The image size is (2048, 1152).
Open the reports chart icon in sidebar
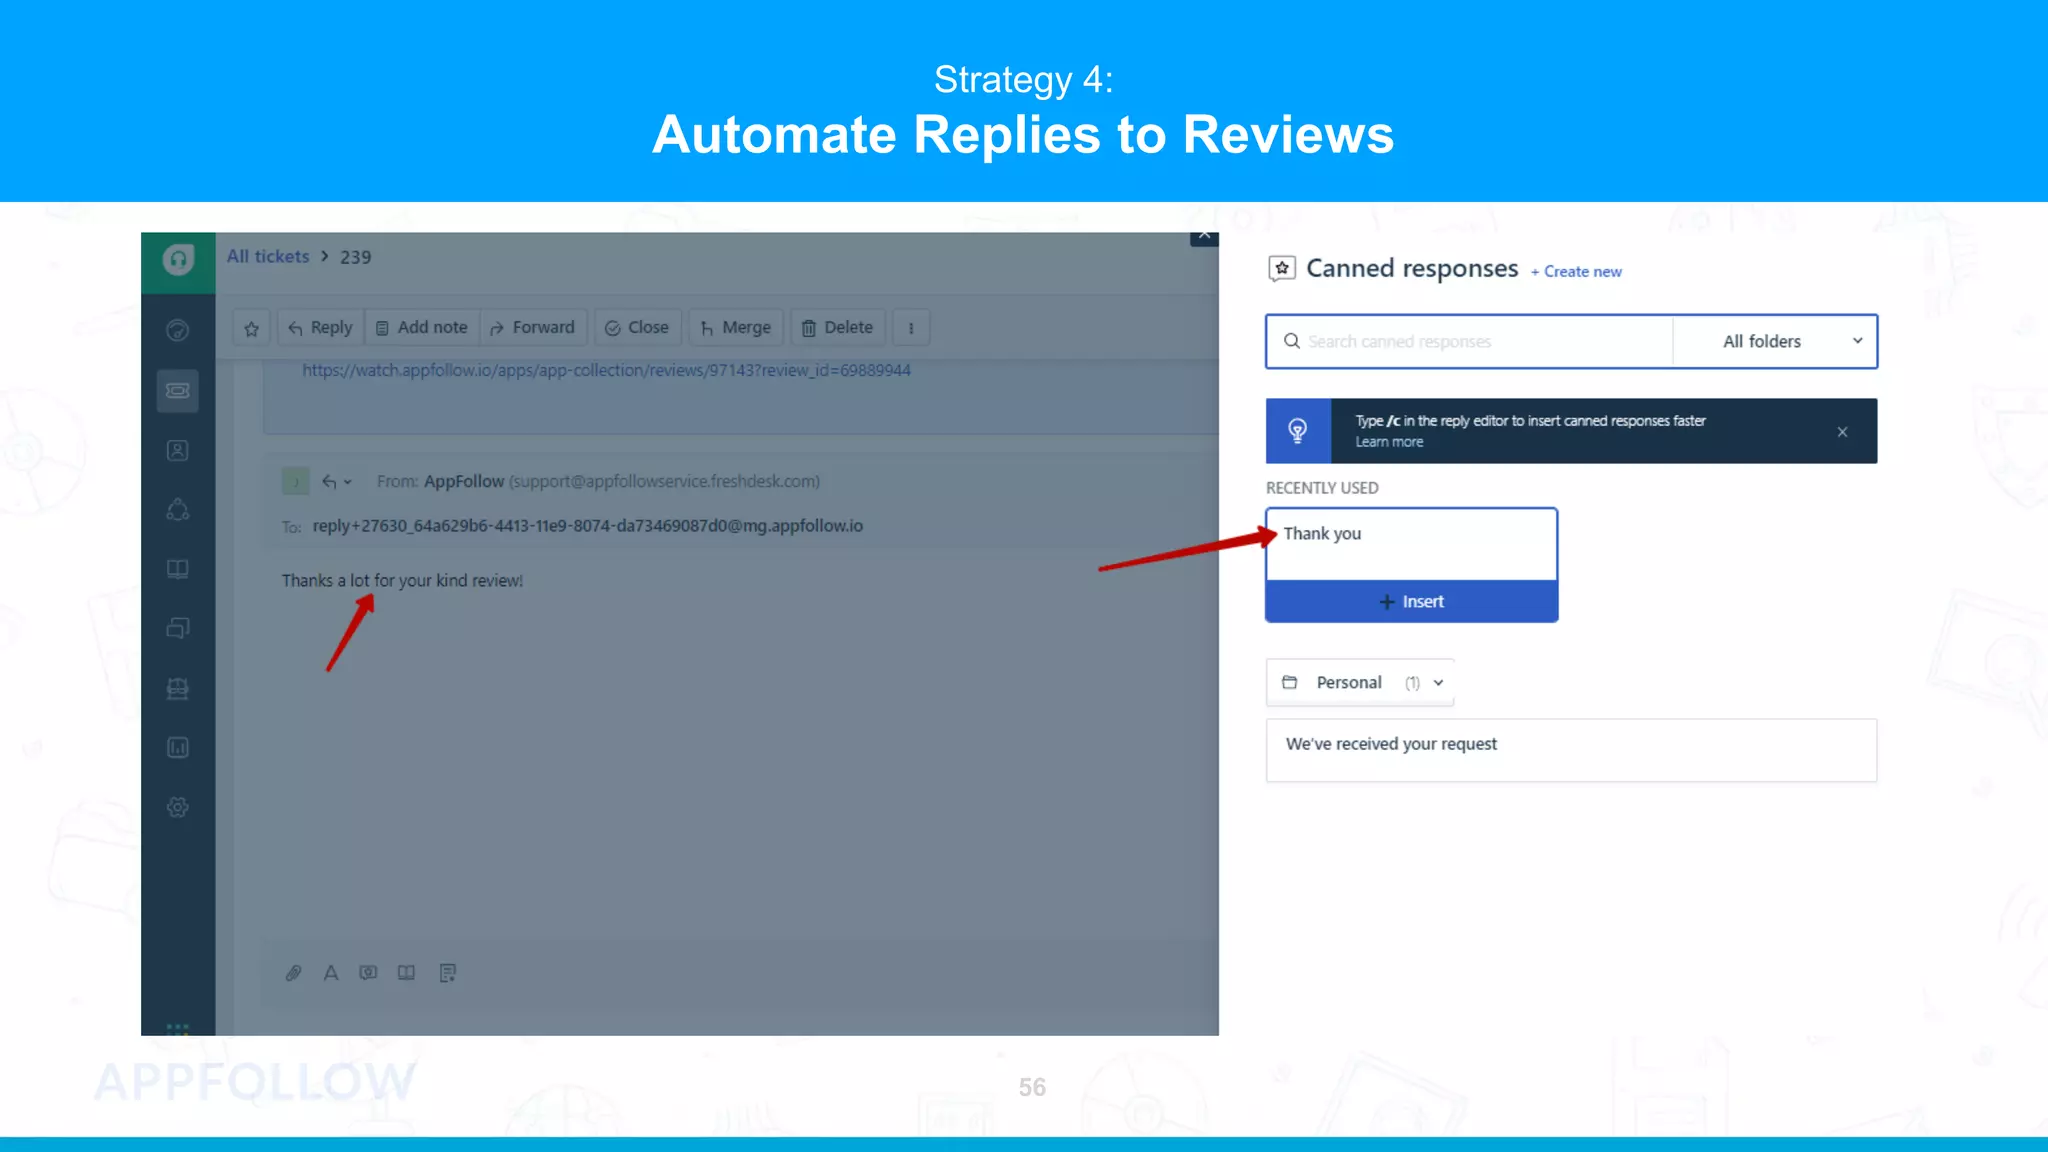click(x=178, y=747)
